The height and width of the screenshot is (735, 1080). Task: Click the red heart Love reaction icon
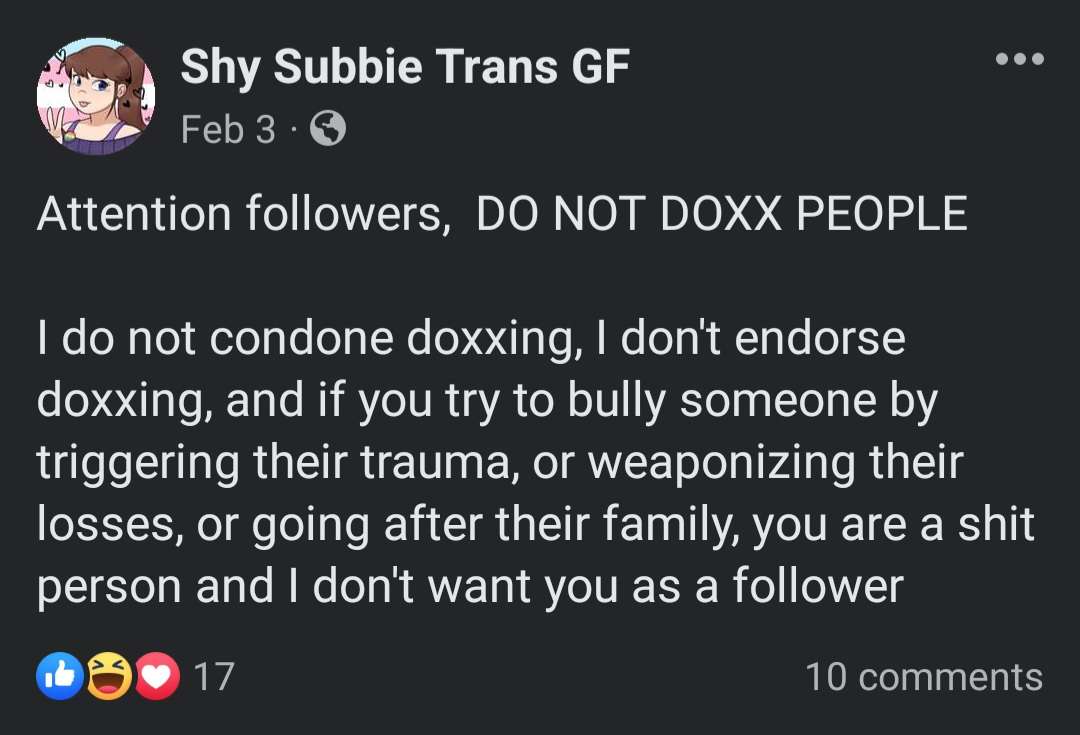click(x=153, y=677)
